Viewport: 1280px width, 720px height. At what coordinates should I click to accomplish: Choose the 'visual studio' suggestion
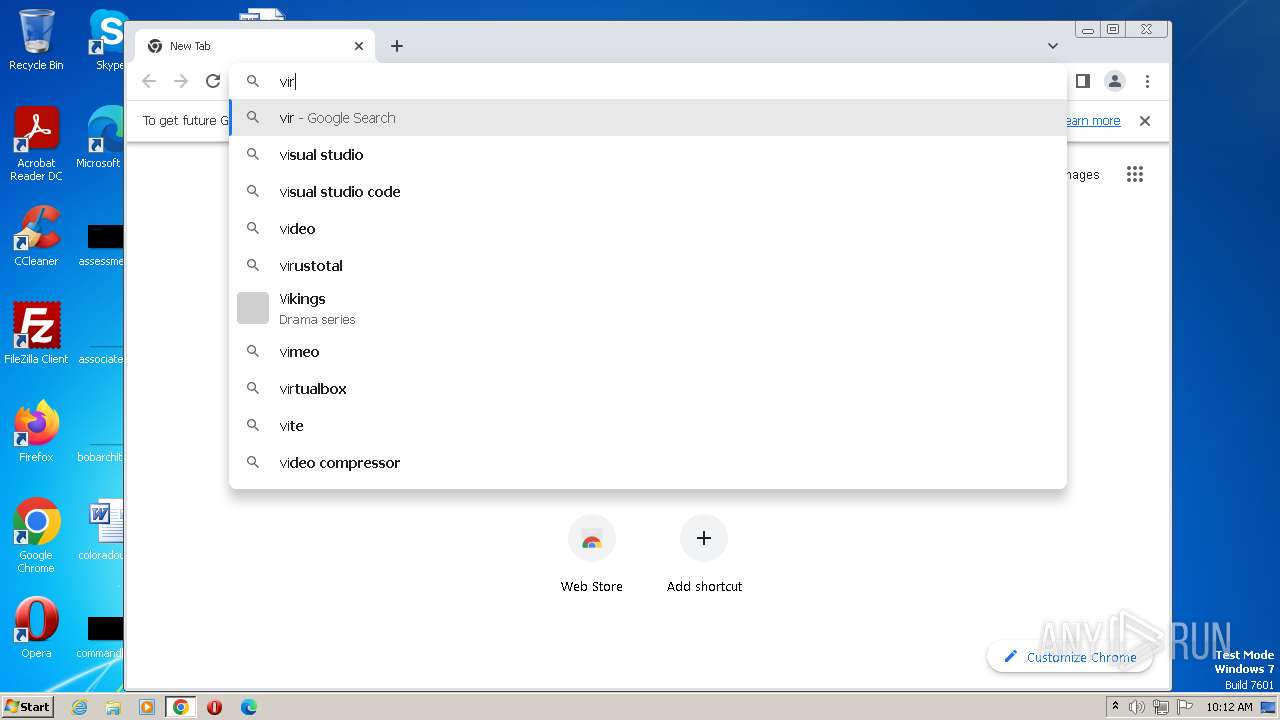(648, 155)
